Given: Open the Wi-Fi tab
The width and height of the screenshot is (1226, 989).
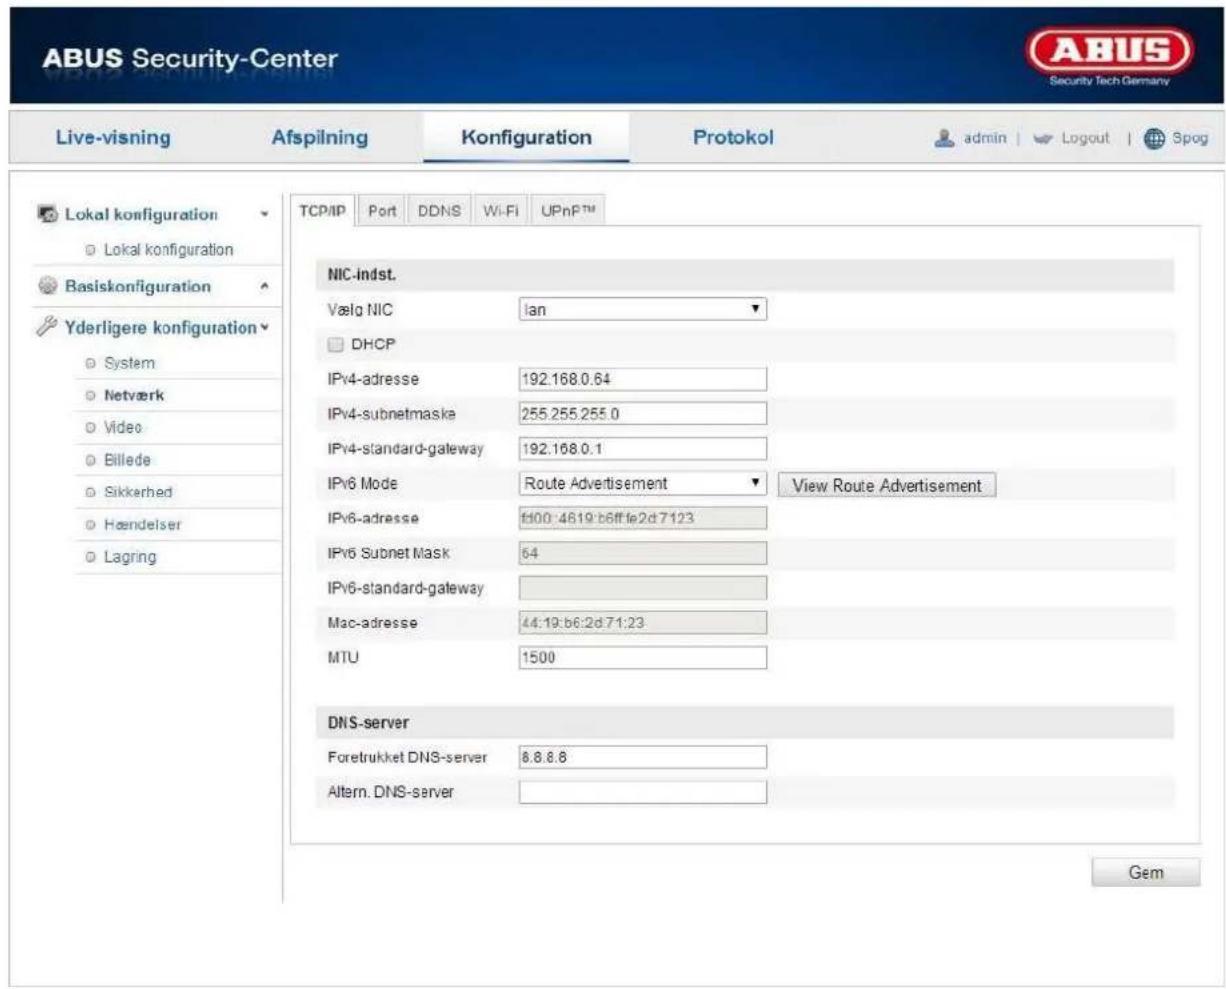Looking at the screenshot, I should [501, 211].
